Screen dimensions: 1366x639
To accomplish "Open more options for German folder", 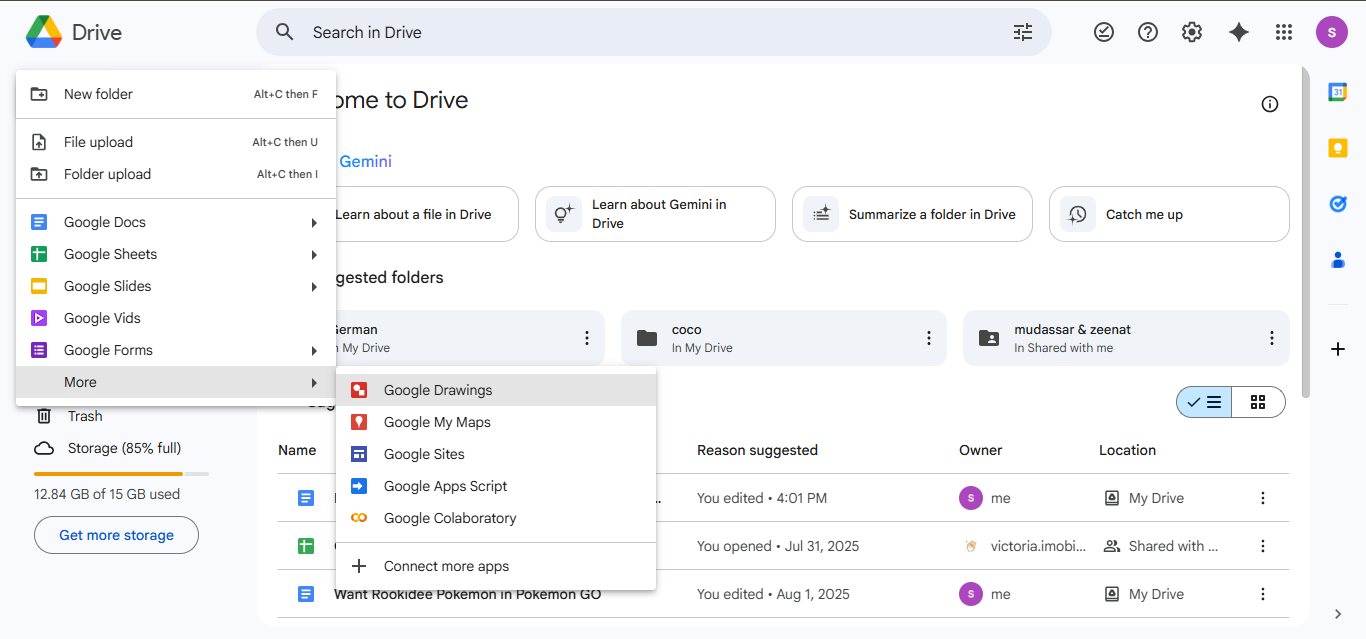I will coord(587,338).
